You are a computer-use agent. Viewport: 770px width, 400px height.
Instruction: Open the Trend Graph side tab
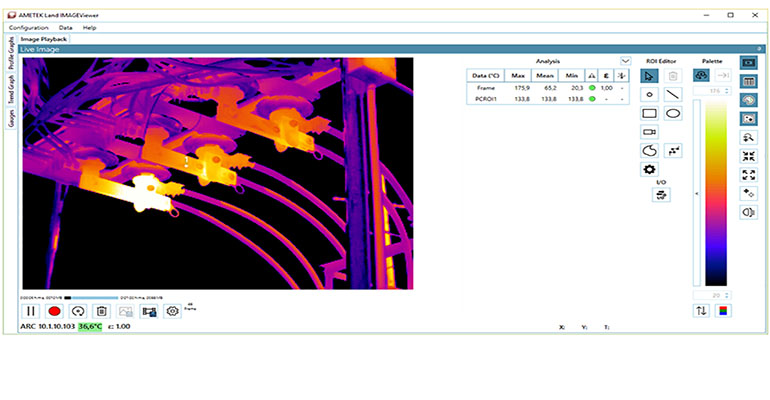coord(11,89)
